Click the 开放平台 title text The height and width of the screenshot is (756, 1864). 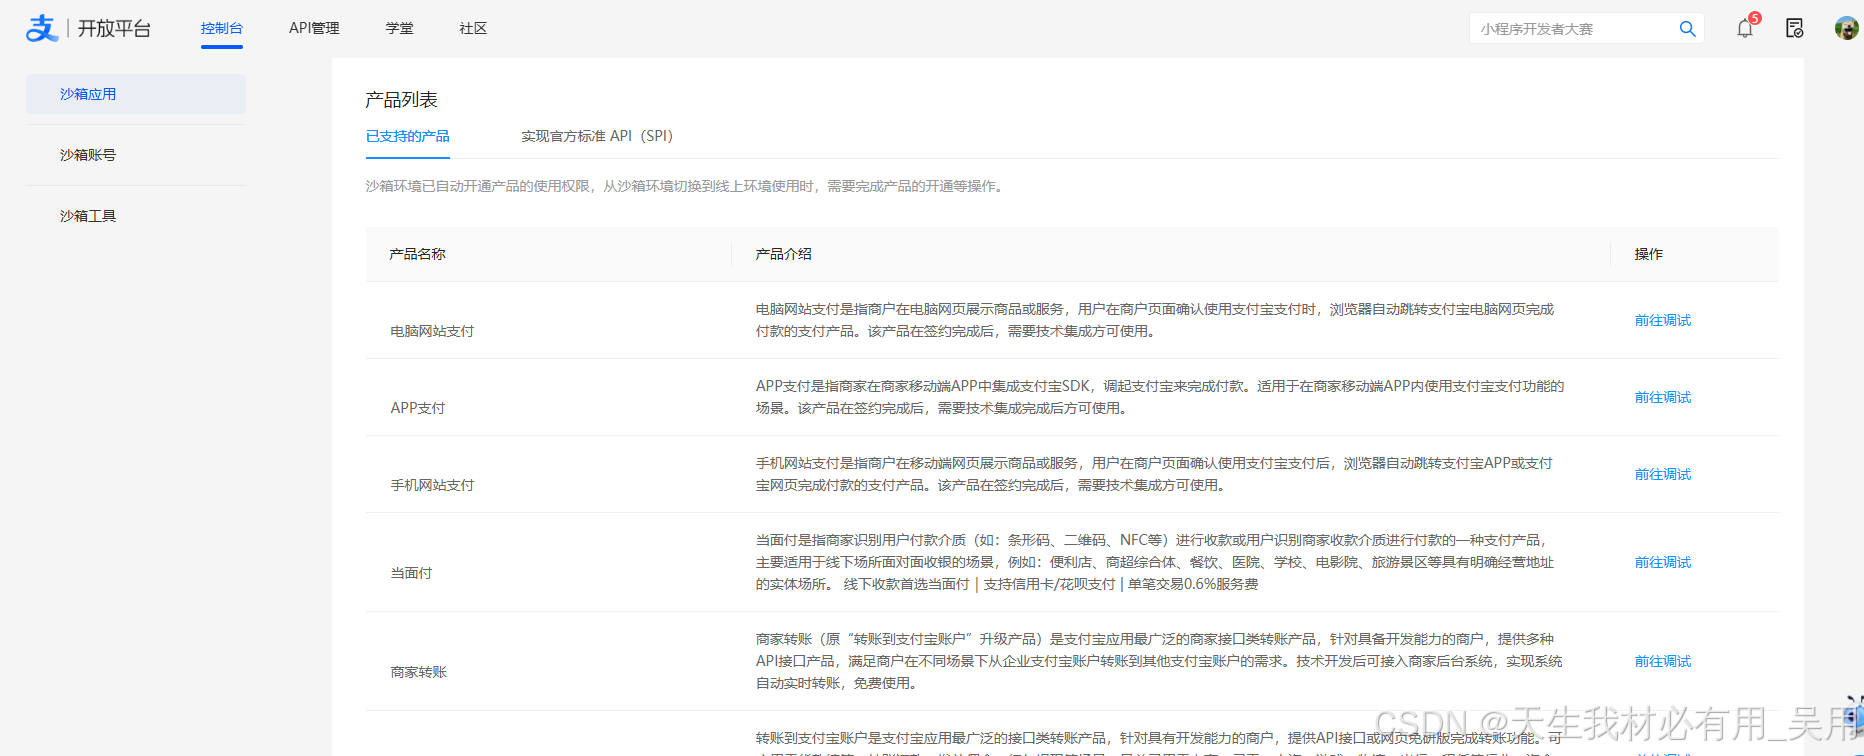(114, 29)
